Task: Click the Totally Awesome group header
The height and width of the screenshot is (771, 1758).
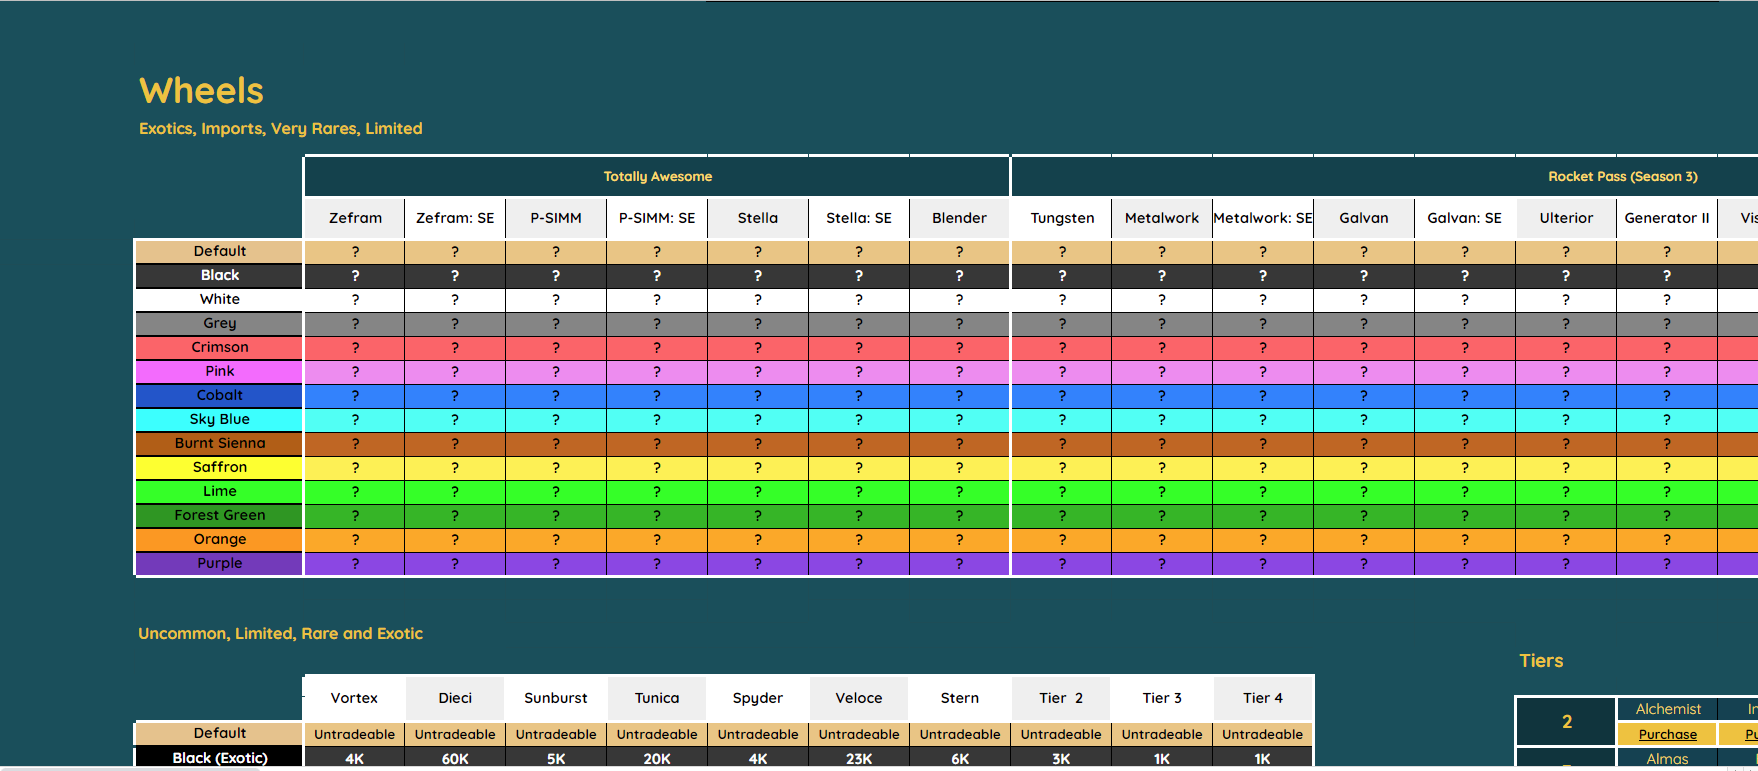Action: point(657,176)
